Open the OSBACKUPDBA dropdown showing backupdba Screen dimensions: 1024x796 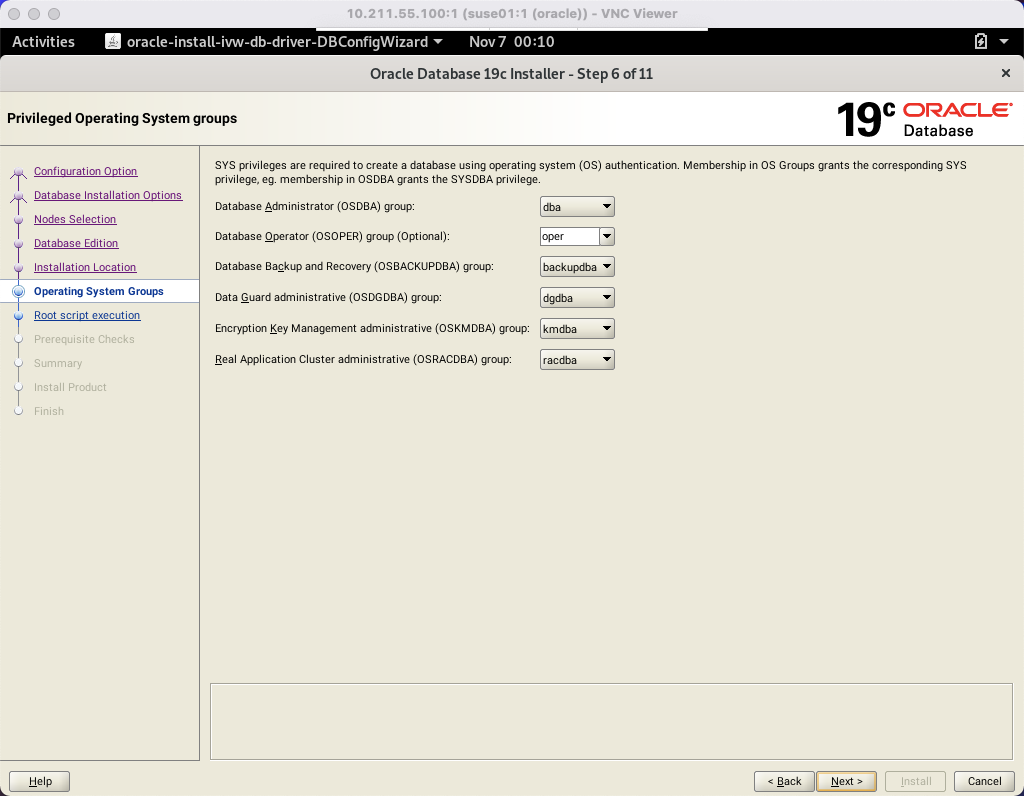[x=577, y=266]
